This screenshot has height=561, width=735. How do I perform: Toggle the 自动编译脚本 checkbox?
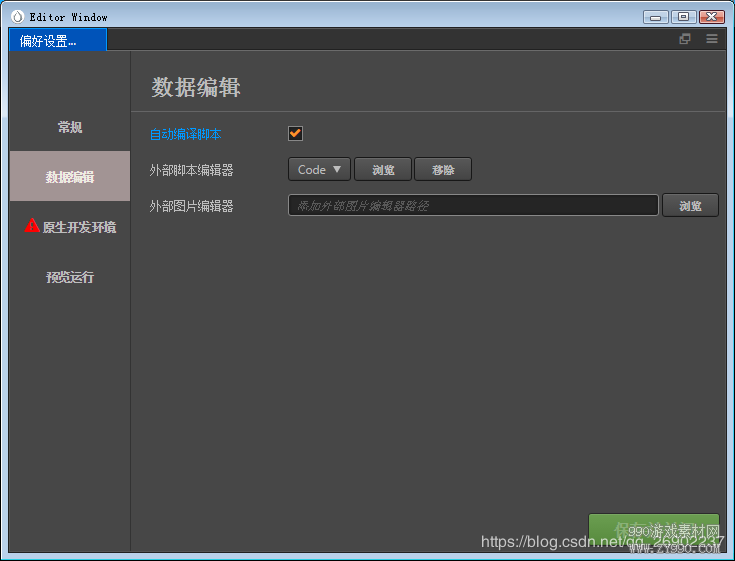tap(295, 134)
